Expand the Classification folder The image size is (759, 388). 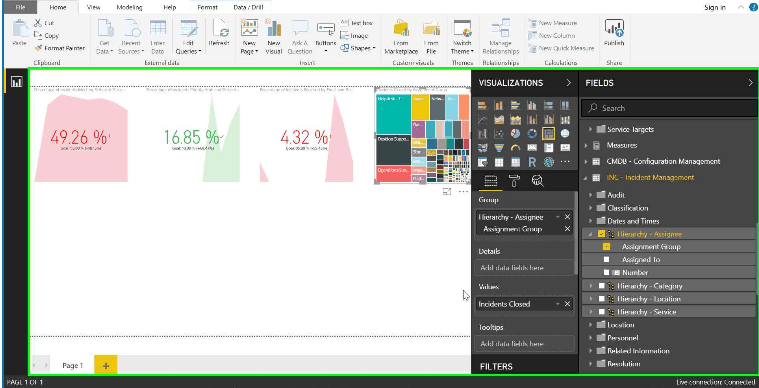(x=591, y=208)
